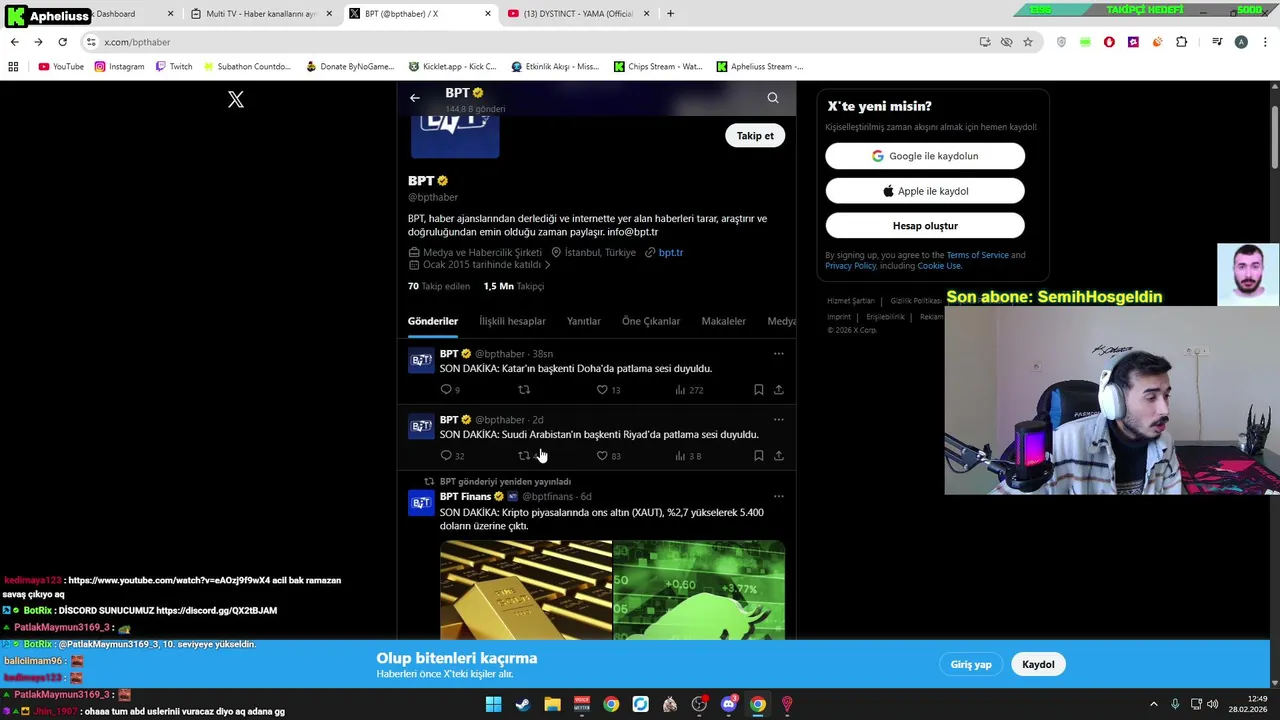The height and width of the screenshot is (720, 1280).
Task: Bookmark the Riyad explosion post
Action: [759, 456]
